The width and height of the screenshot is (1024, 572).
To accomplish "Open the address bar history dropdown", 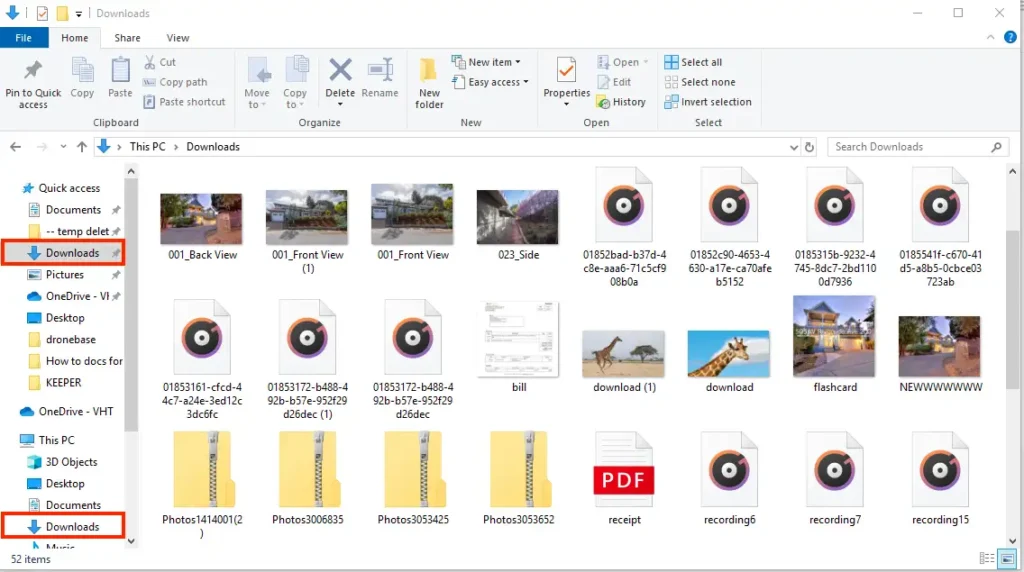I will pyautogui.click(x=793, y=148).
